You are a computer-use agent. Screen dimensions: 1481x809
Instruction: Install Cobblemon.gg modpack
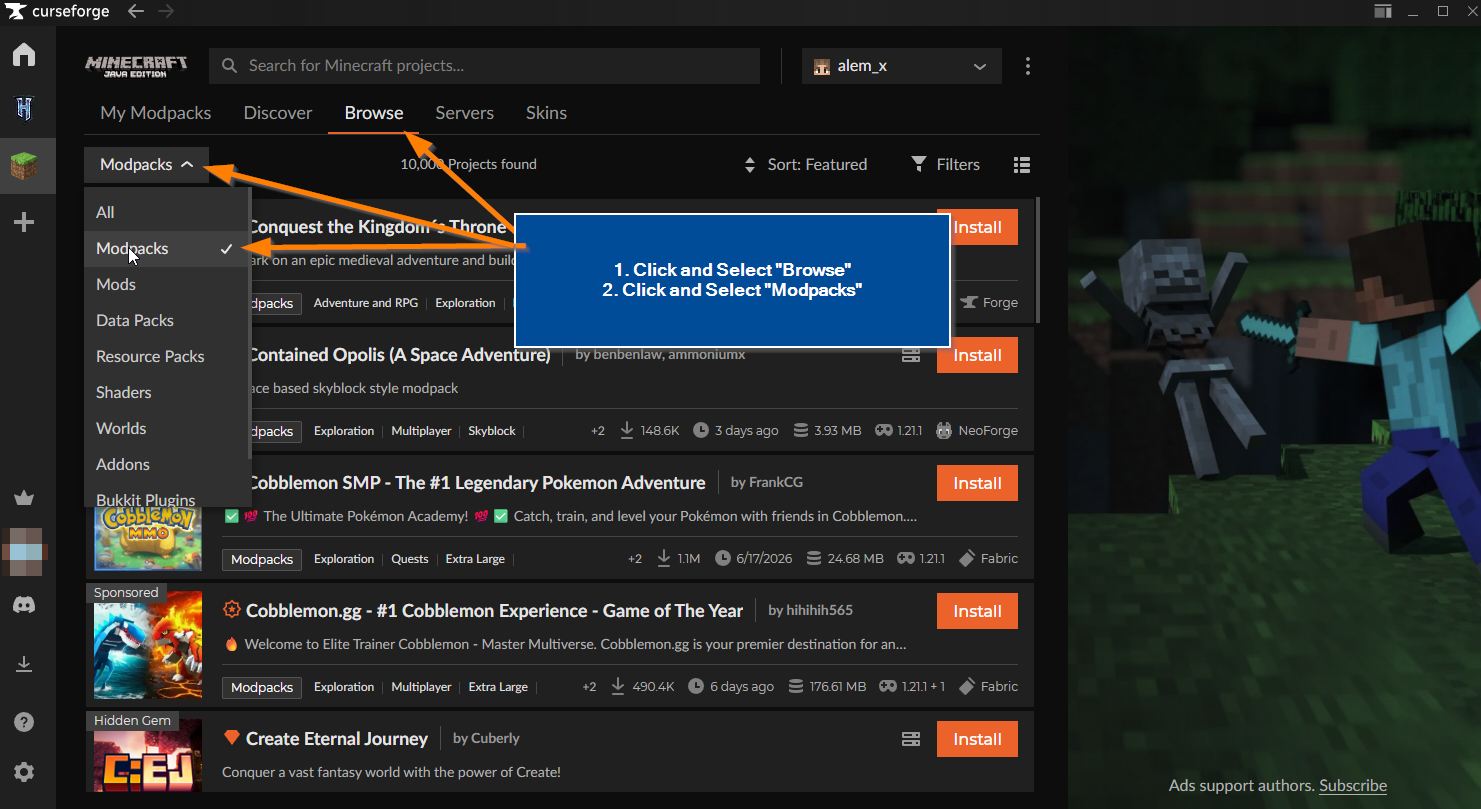[x=977, y=611]
